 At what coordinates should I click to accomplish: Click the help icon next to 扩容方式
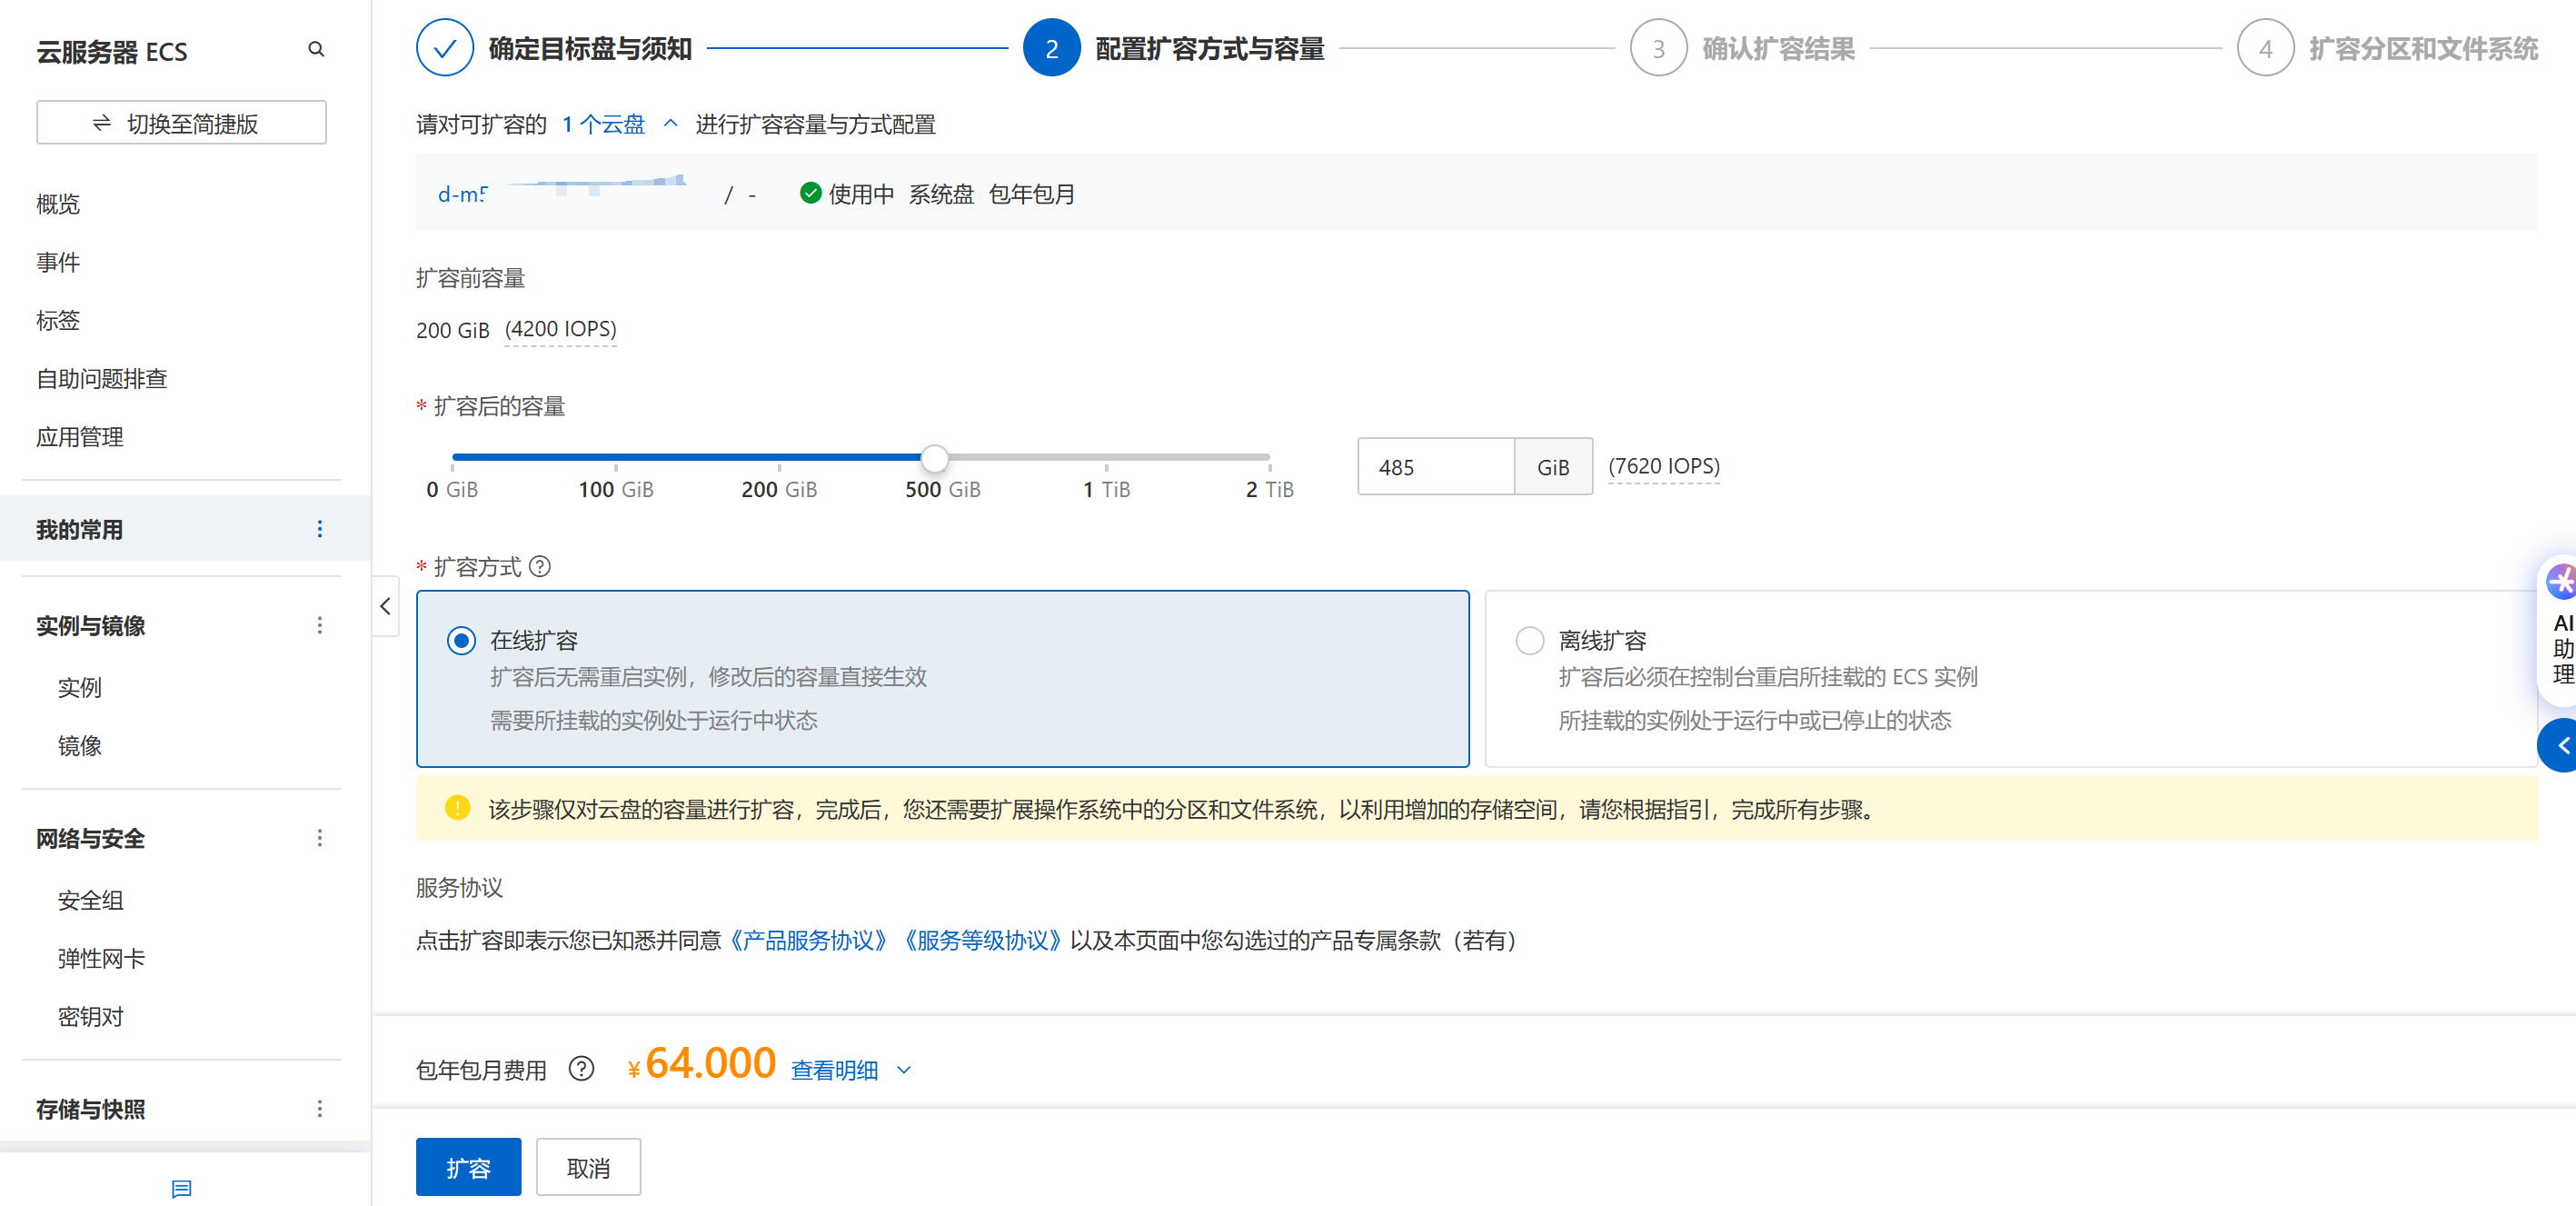[540, 567]
